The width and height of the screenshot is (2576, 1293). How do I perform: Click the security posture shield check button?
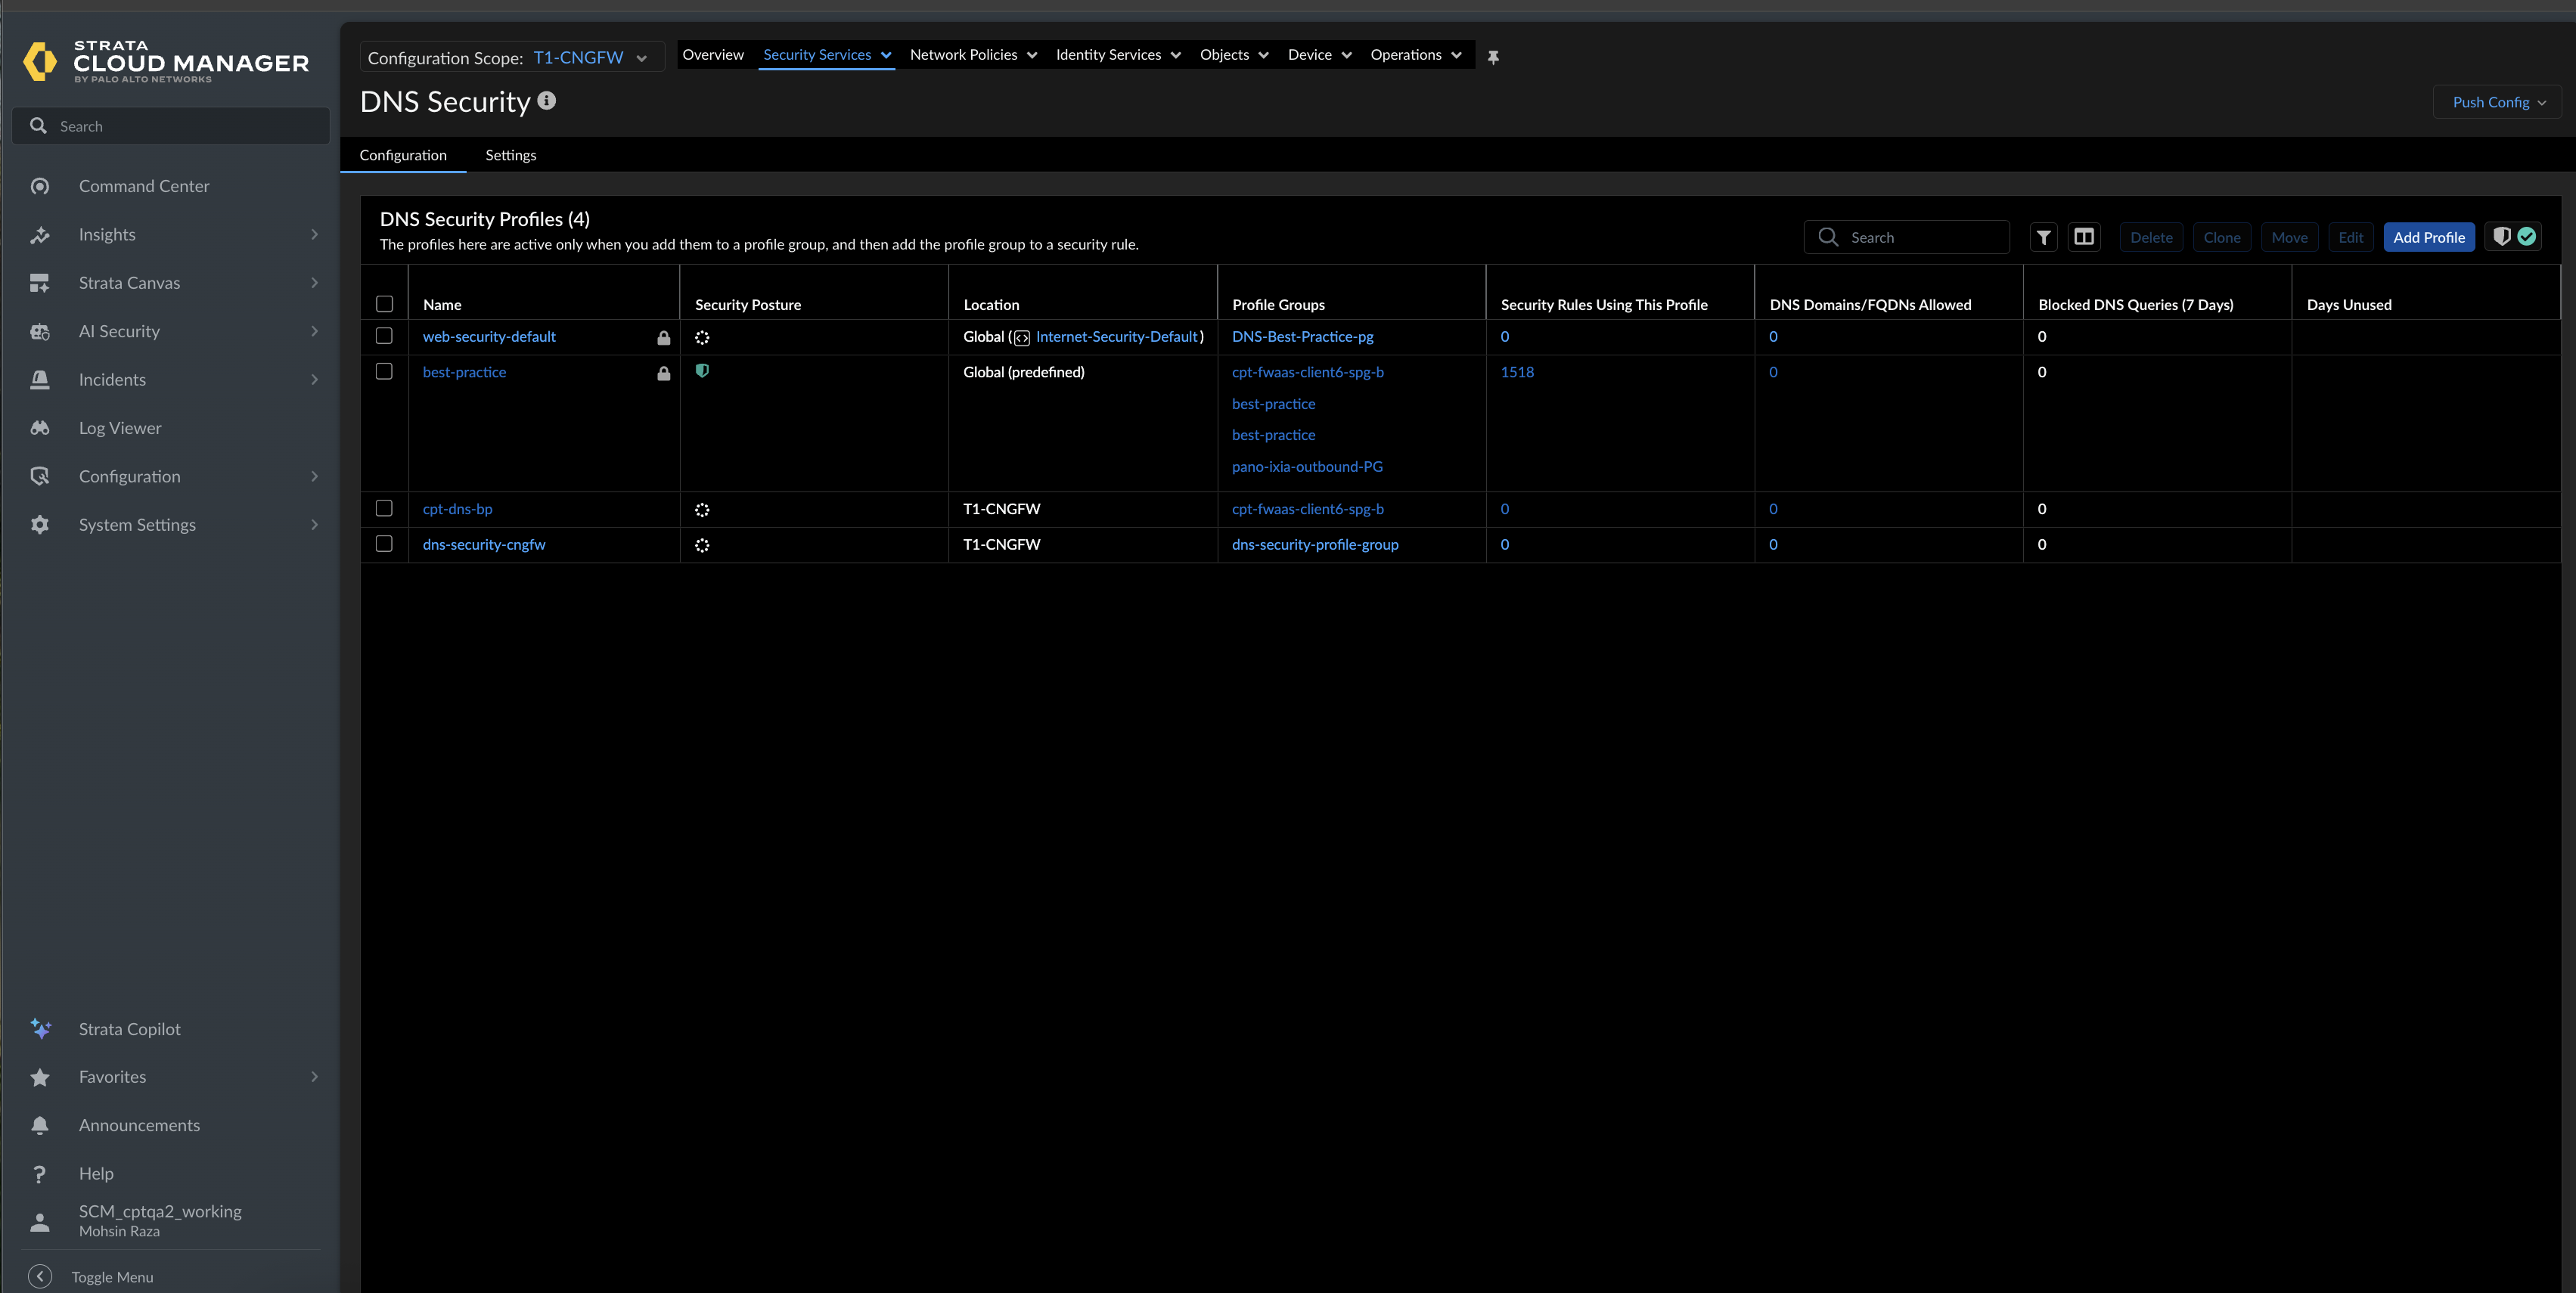[x=2513, y=237]
